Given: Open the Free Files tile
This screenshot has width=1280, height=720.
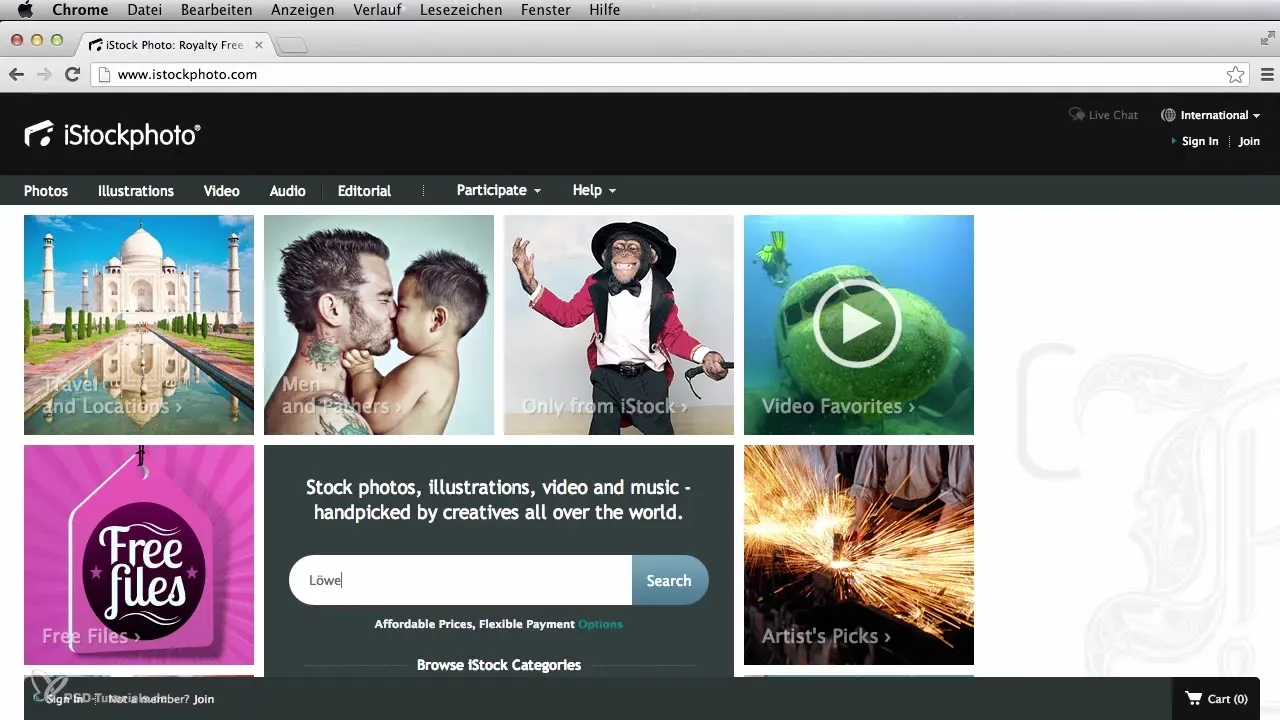Looking at the screenshot, I should (139, 555).
